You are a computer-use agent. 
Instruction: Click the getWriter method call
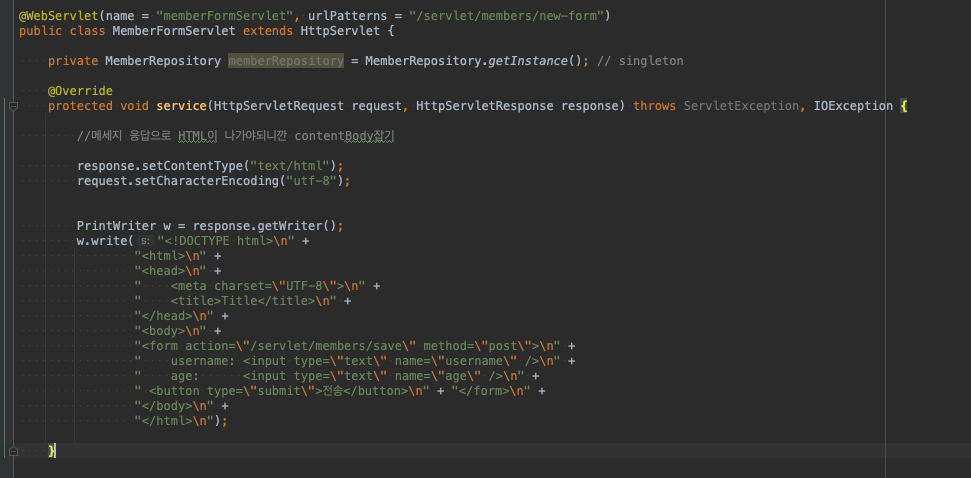click(x=289, y=226)
